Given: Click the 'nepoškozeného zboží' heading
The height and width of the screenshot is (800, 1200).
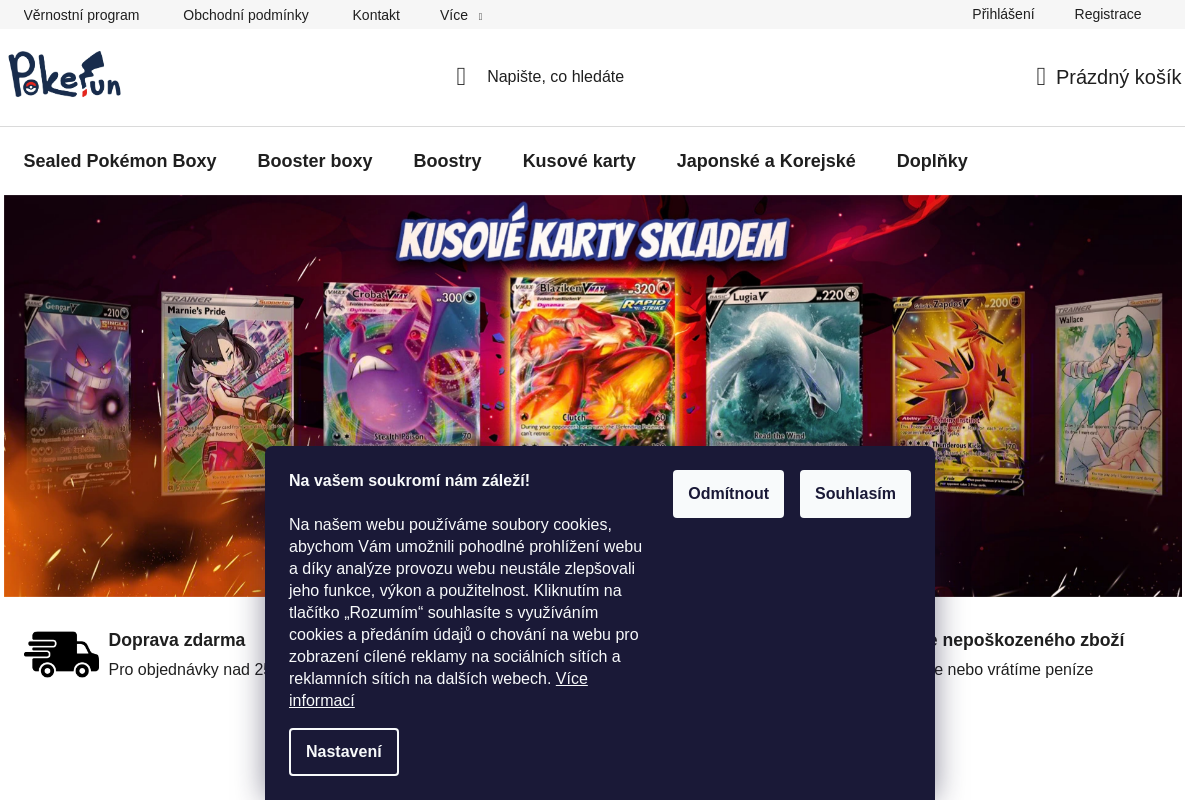Looking at the screenshot, I should coord(1033,640).
